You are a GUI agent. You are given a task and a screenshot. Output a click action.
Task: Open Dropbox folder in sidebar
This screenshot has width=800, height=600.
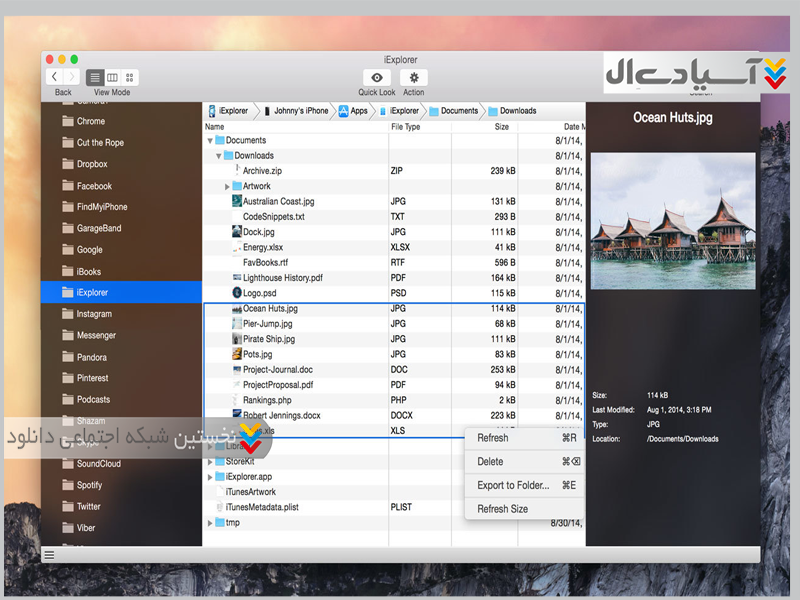91,164
